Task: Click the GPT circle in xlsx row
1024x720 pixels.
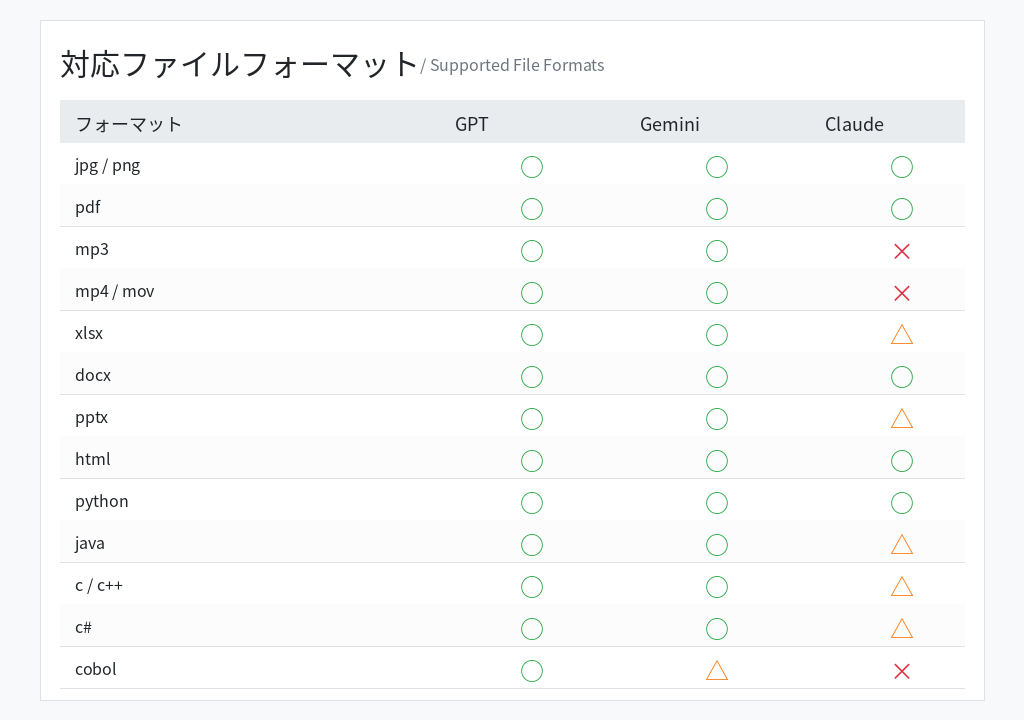Action: click(x=532, y=335)
